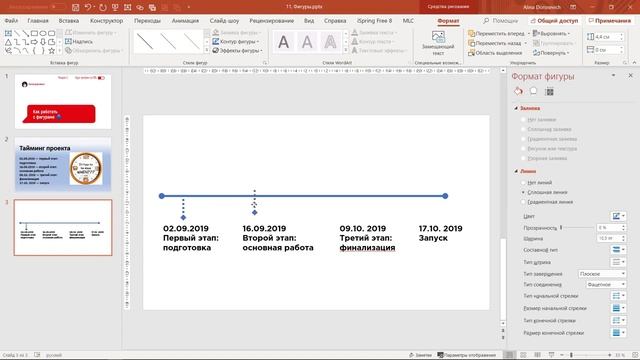Collapse the Заливка section

click(x=516, y=108)
